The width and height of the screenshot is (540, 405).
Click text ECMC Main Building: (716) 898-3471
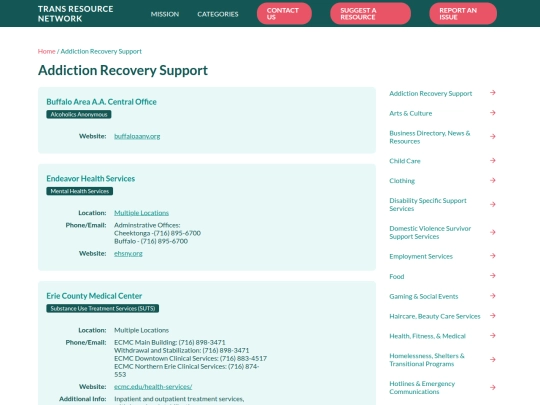coord(170,342)
